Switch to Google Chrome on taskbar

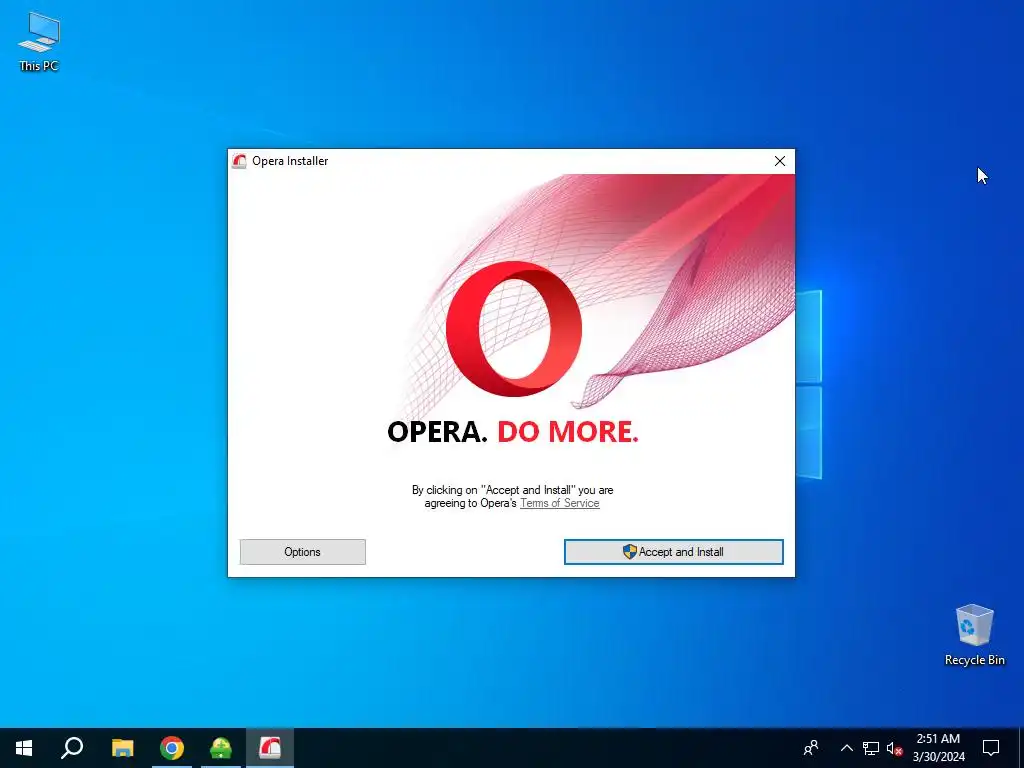pyautogui.click(x=172, y=748)
